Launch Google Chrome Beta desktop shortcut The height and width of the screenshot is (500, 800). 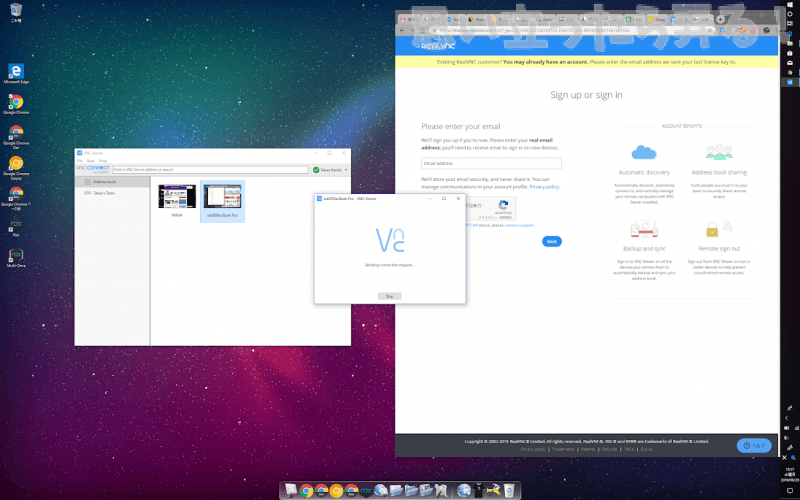[16, 197]
